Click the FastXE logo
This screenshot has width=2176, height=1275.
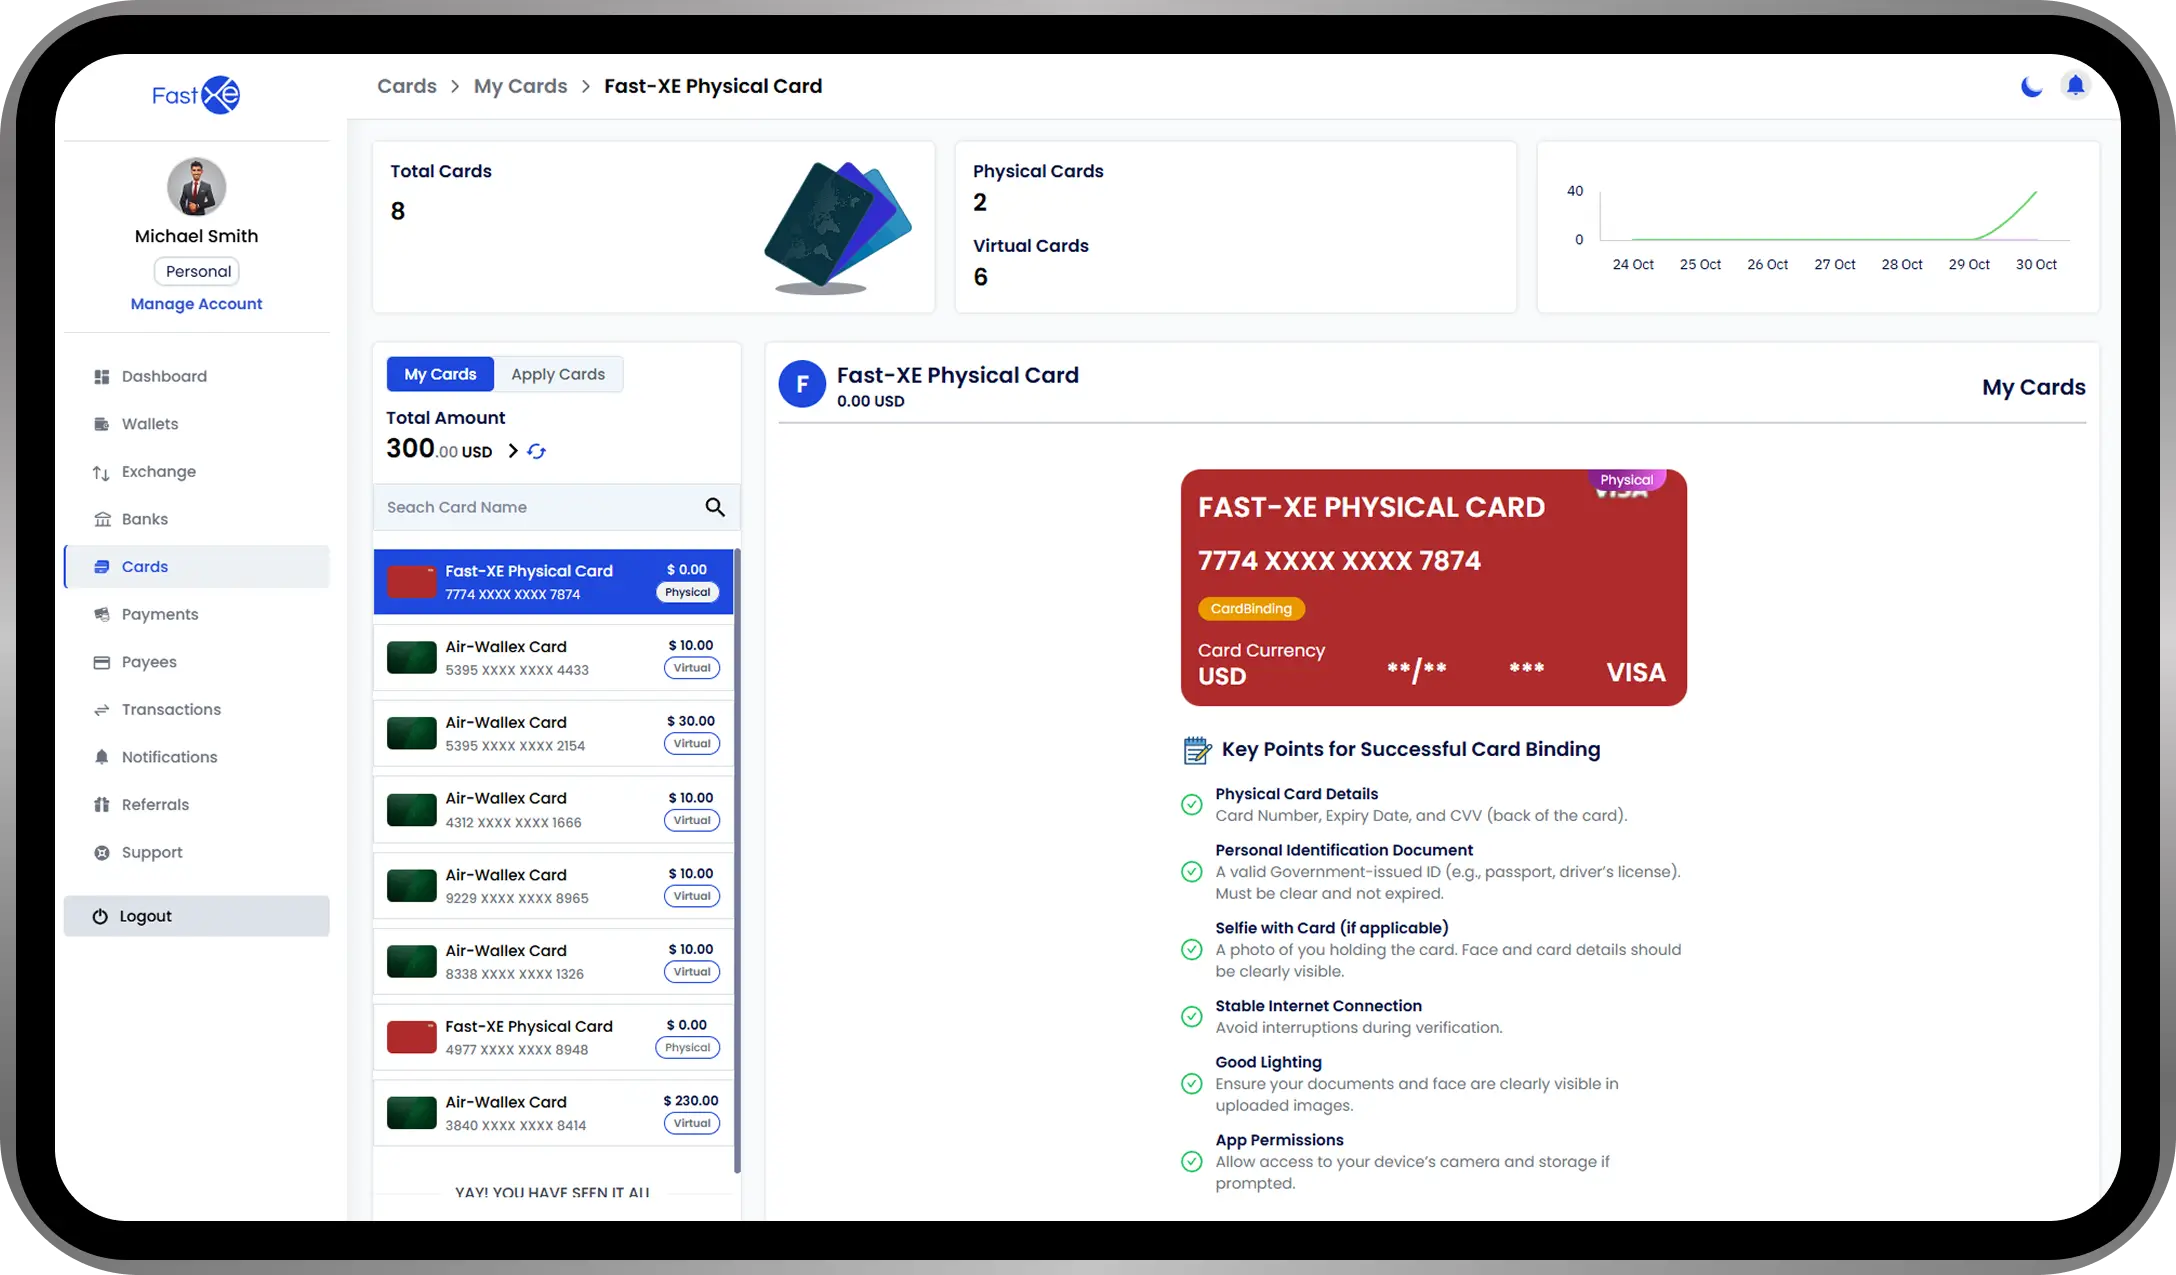pos(196,95)
